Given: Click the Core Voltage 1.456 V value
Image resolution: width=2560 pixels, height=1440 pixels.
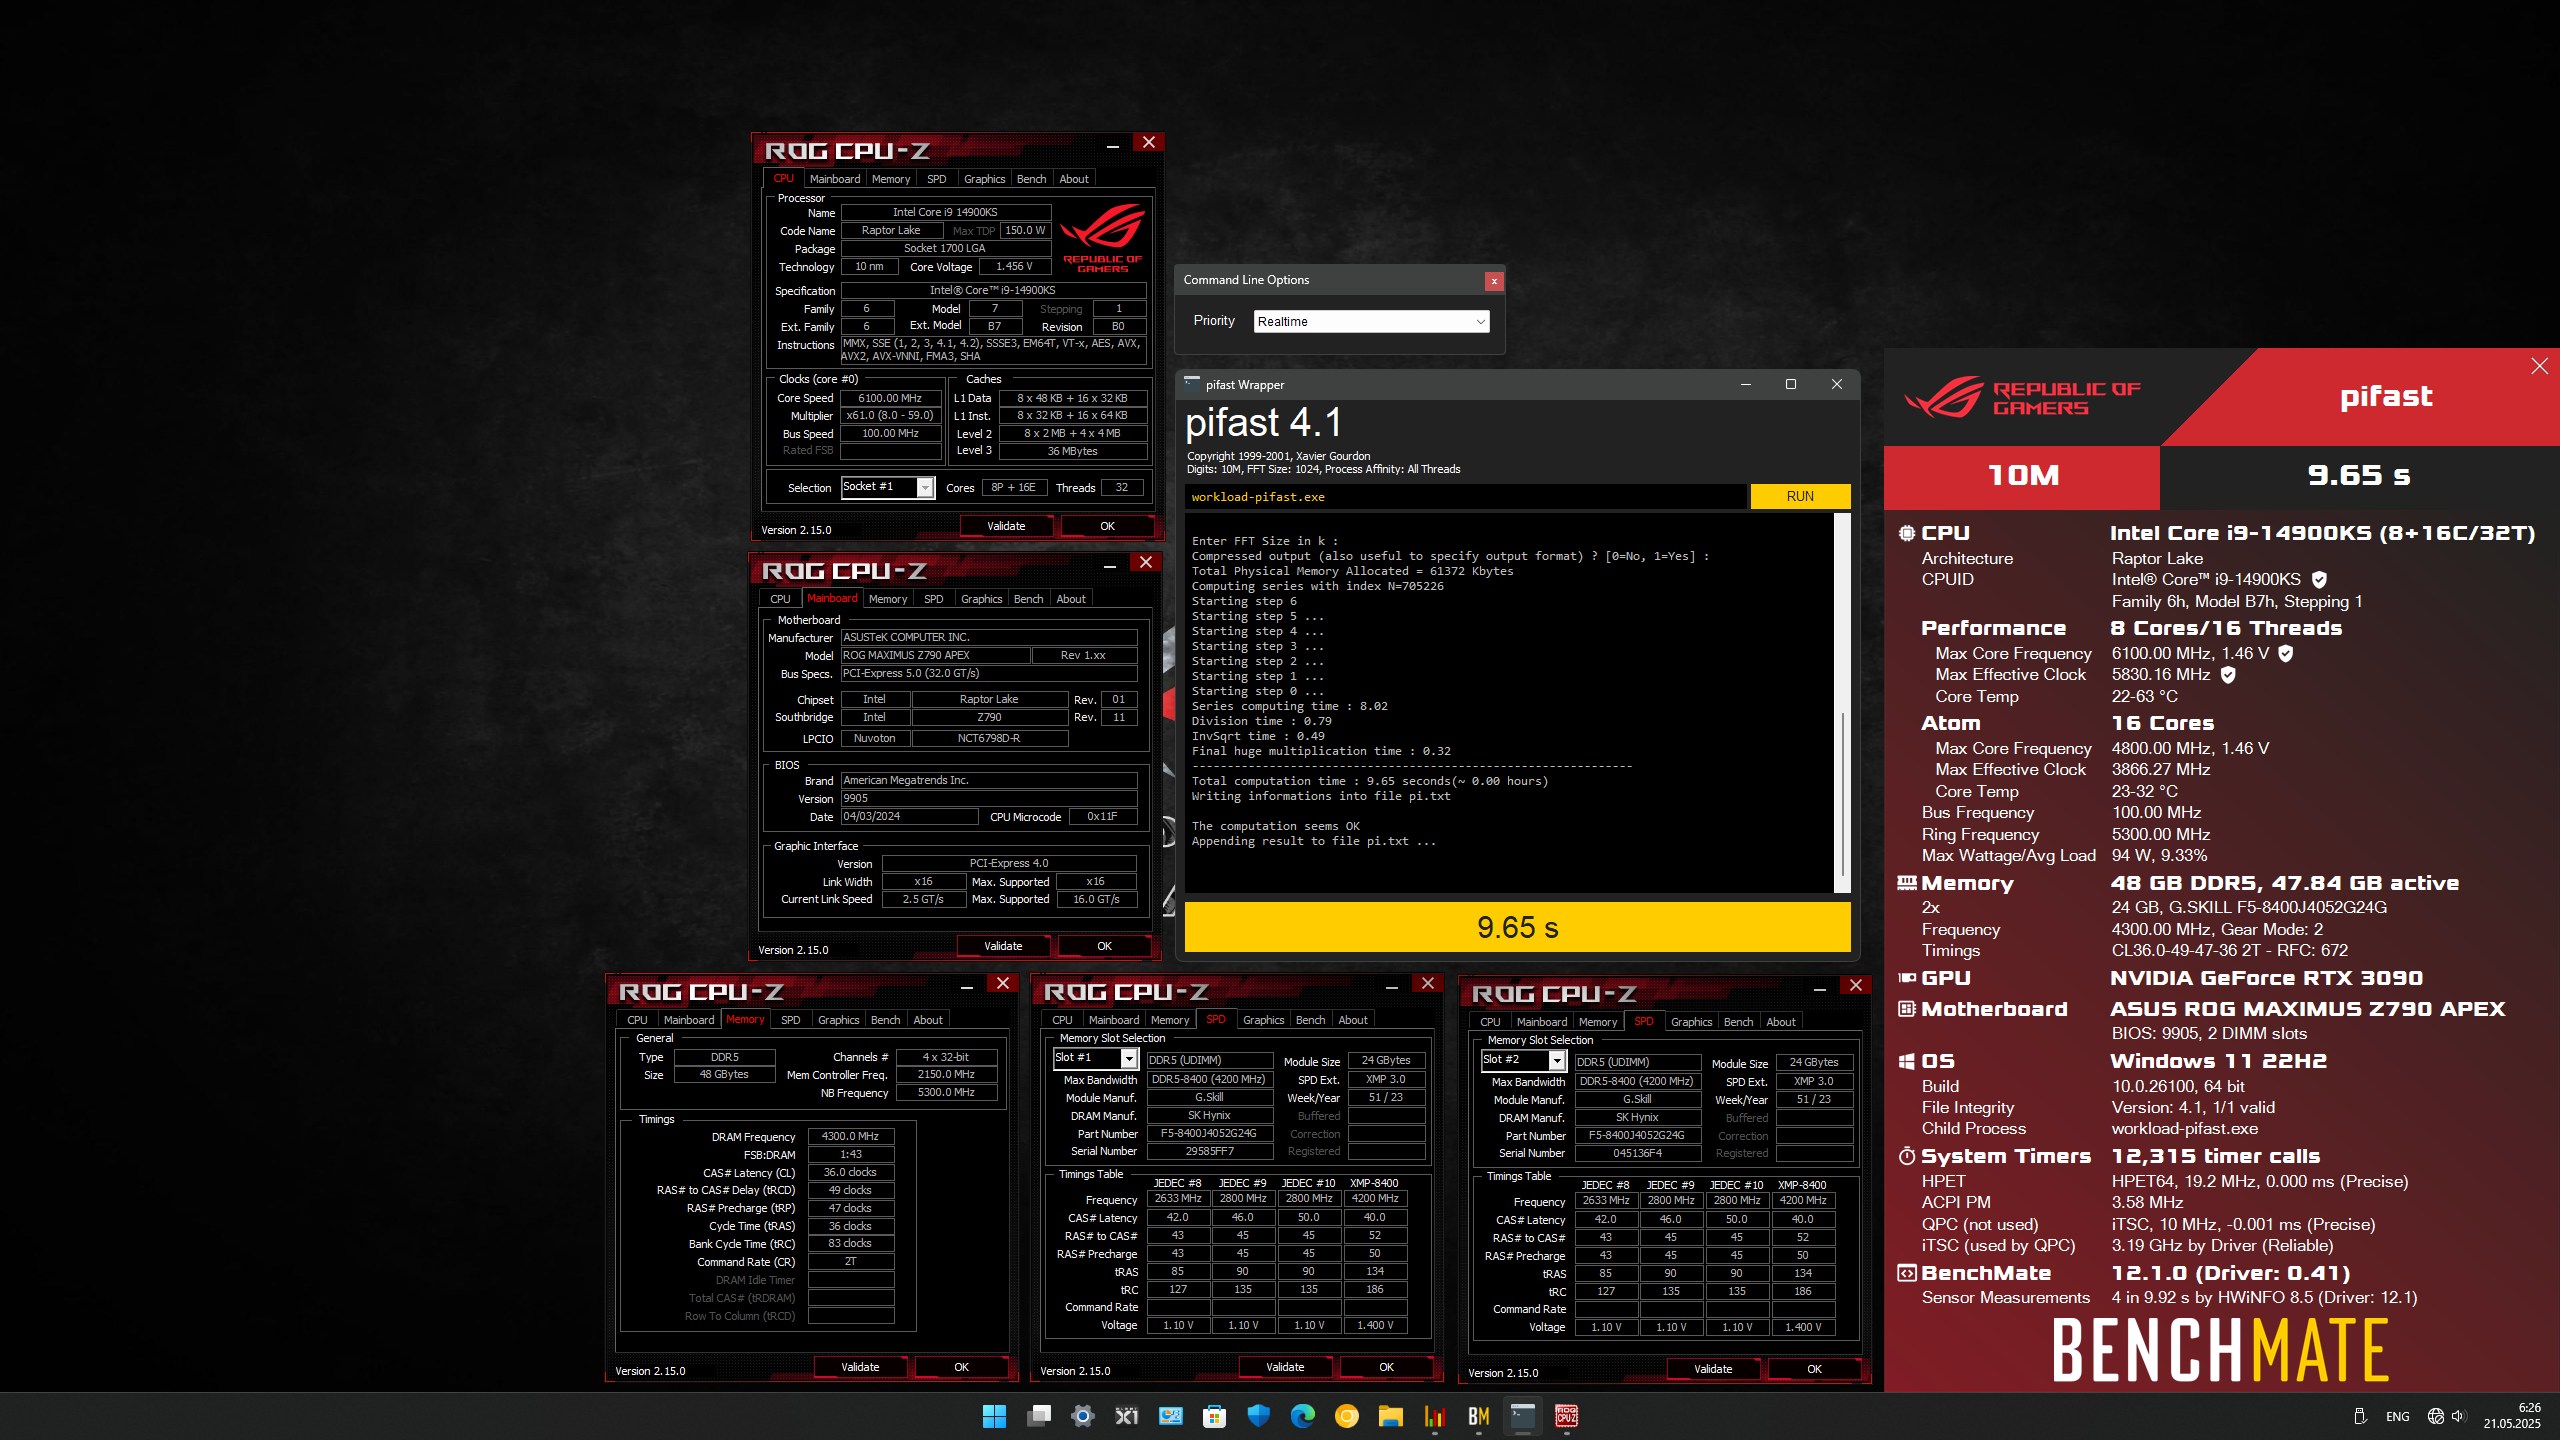Looking at the screenshot, I should tap(1014, 267).
